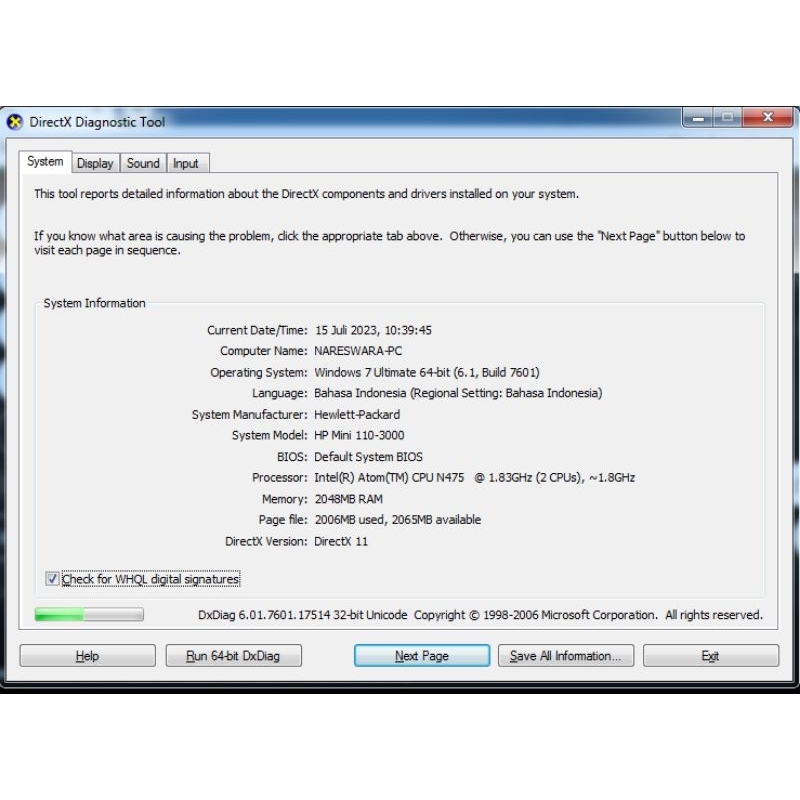The width and height of the screenshot is (800, 800).
Task: Open the Input tab
Action: pos(186,163)
